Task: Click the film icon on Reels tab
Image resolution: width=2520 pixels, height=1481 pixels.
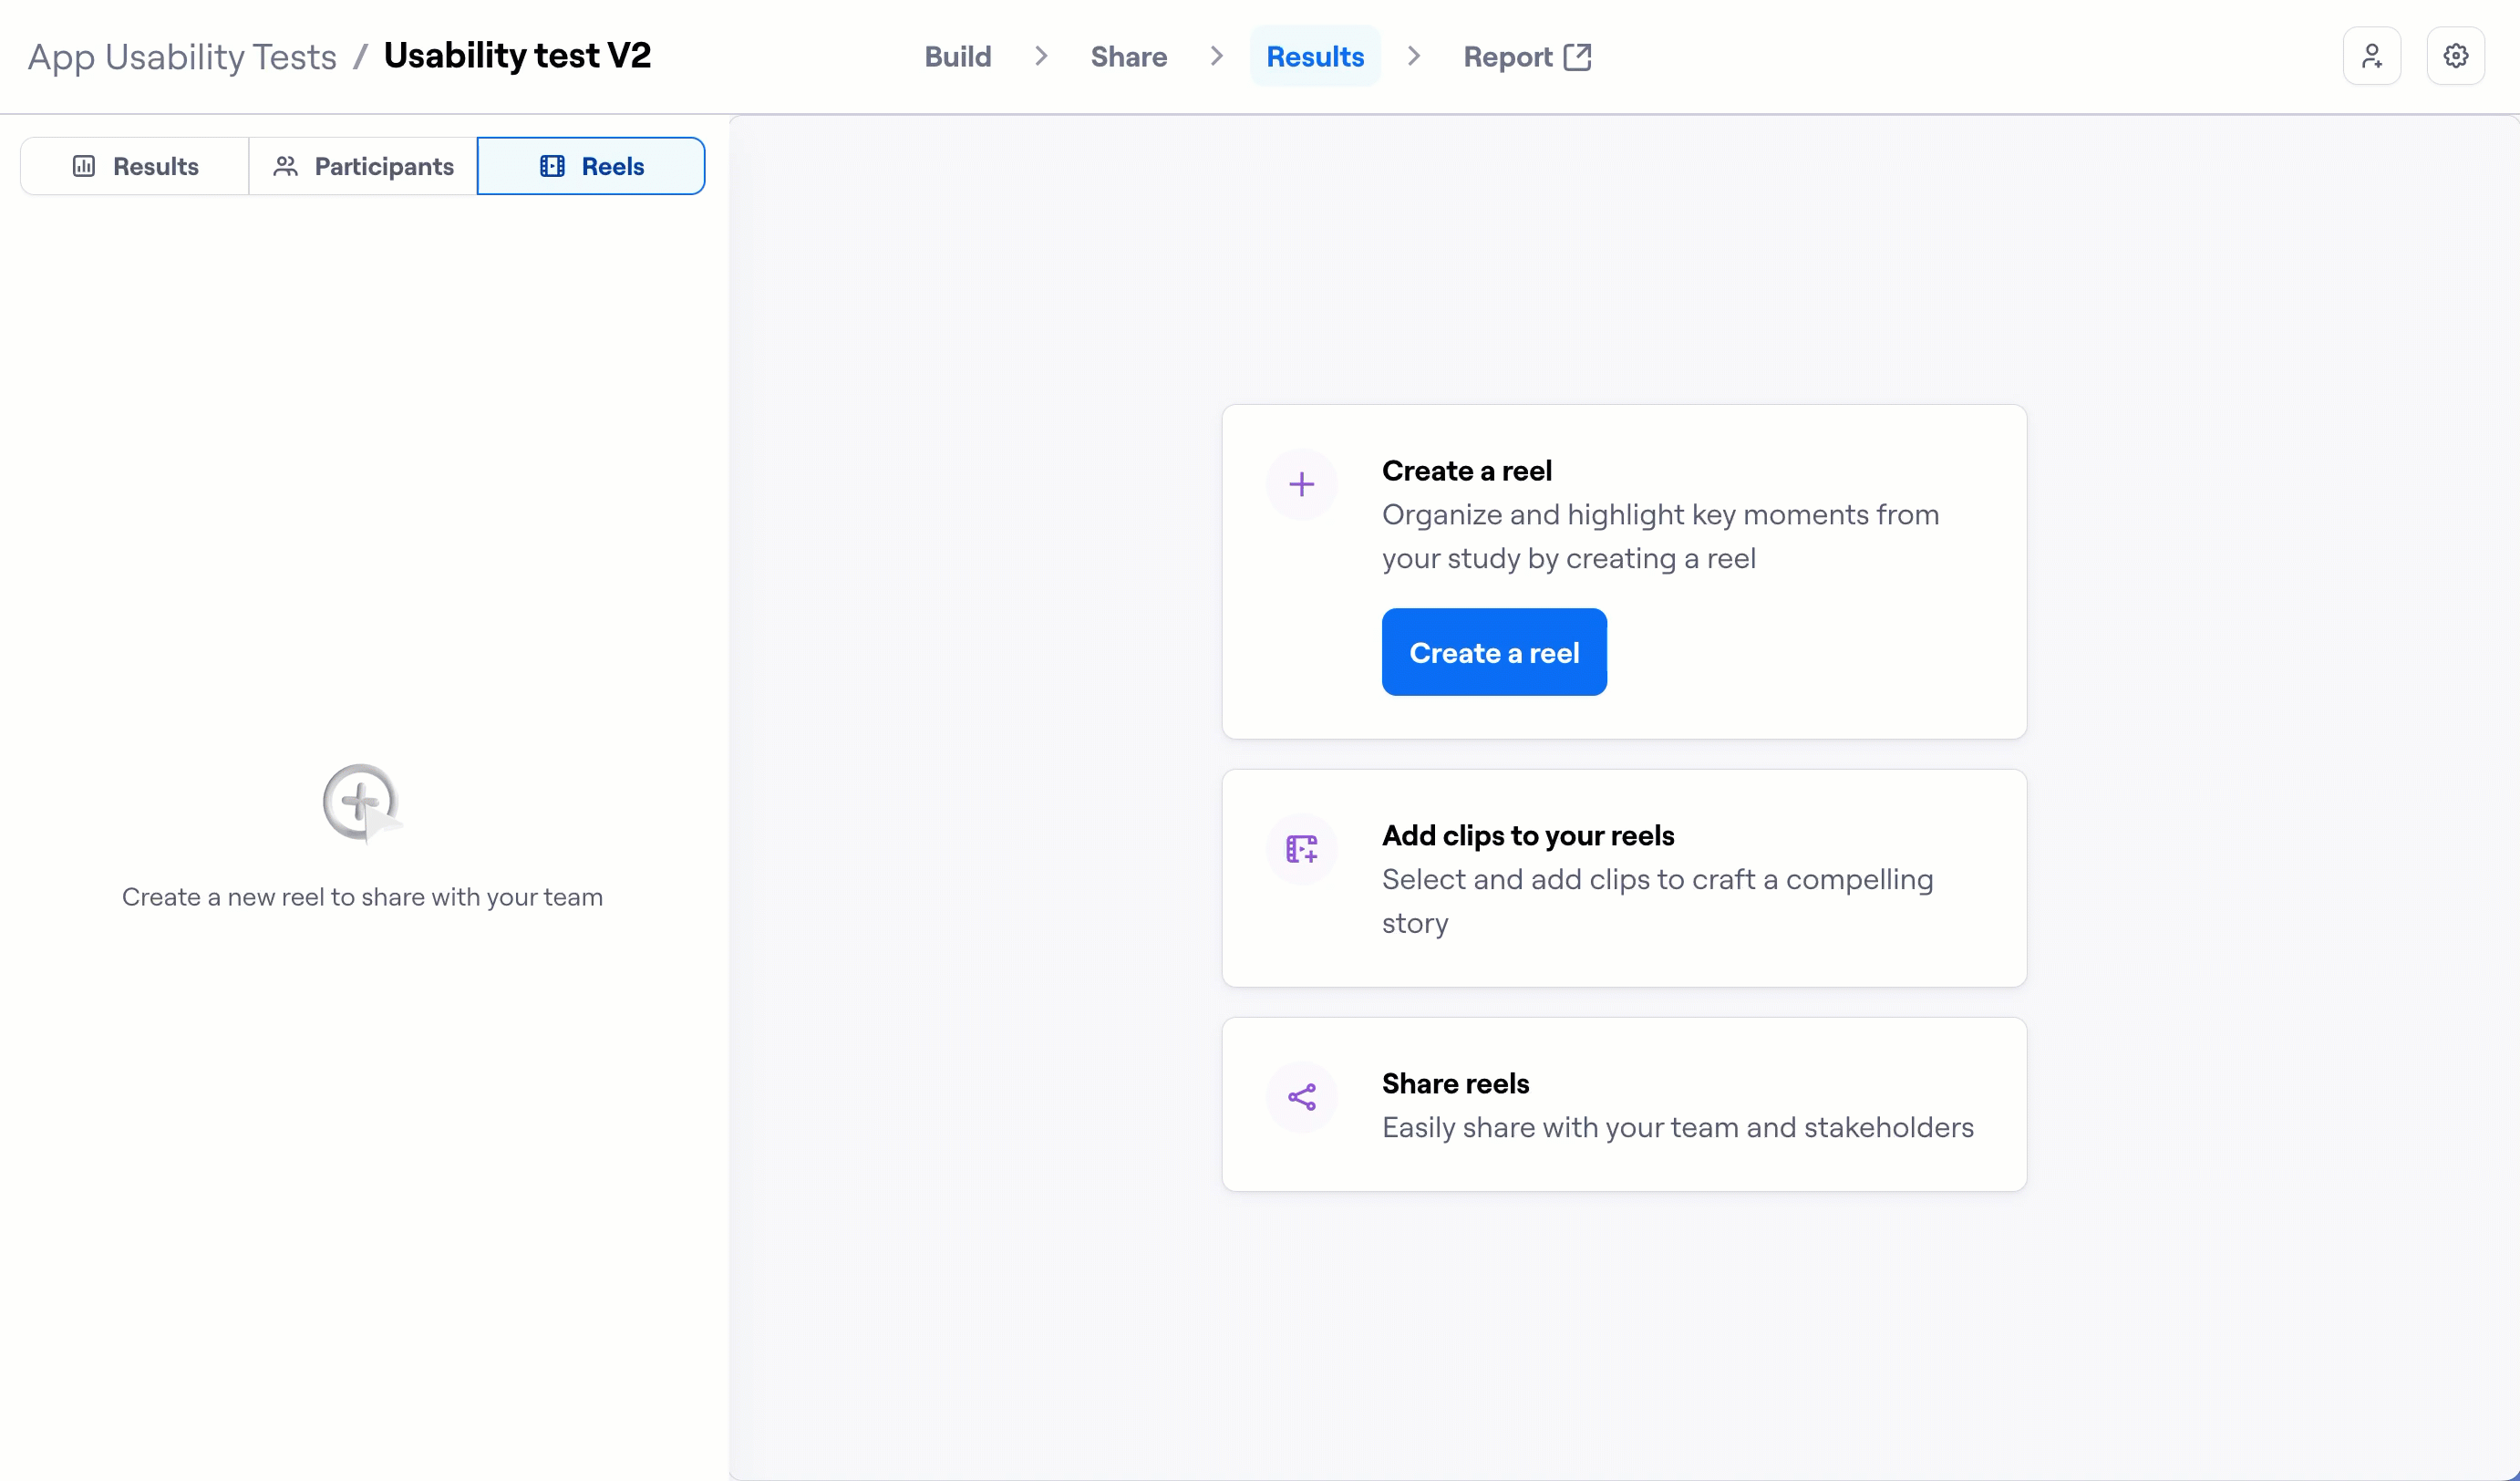Action: coord(552,166)
